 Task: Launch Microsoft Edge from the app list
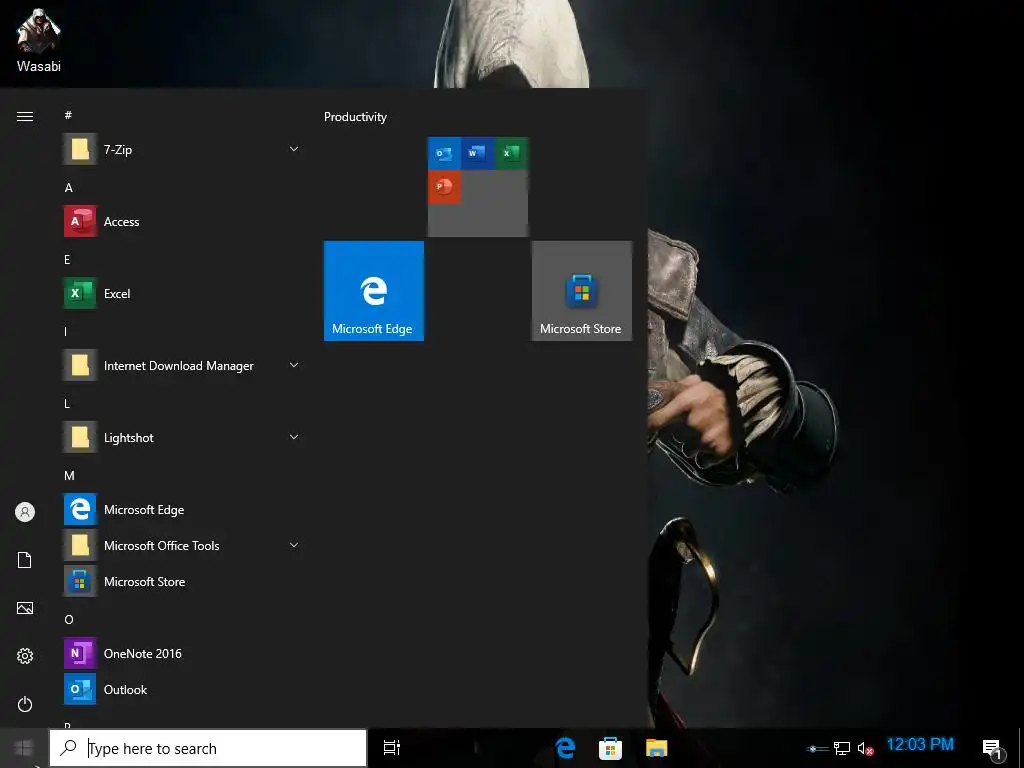pos(183,509)
